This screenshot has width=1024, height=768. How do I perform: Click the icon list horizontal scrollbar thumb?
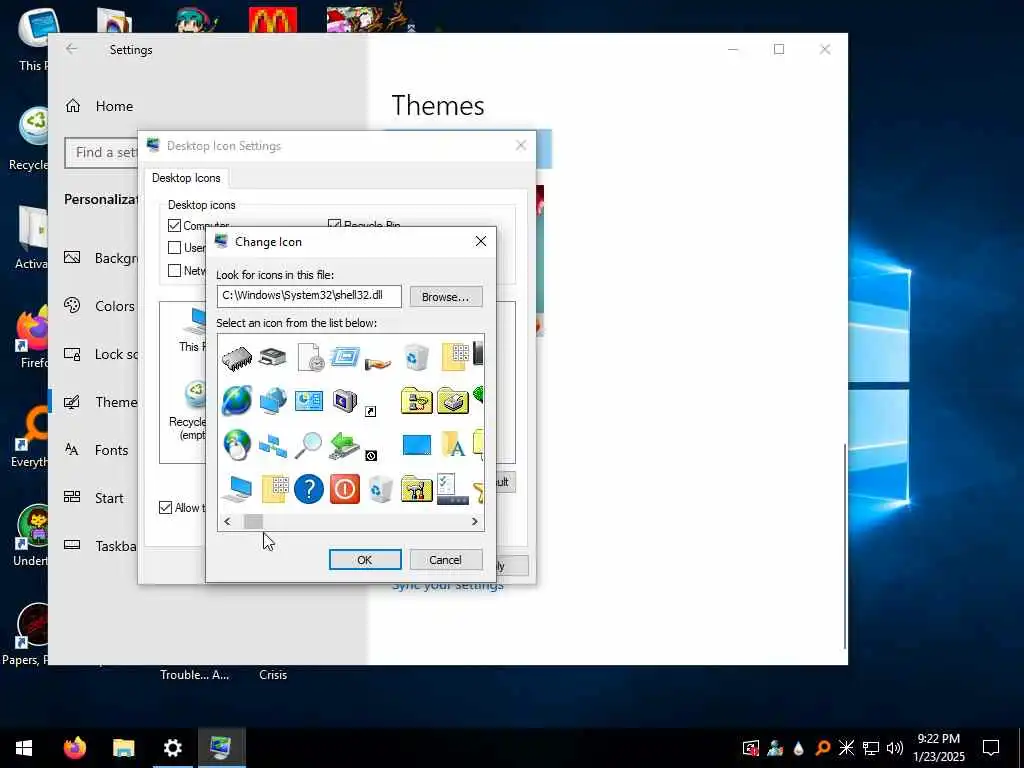253,521
